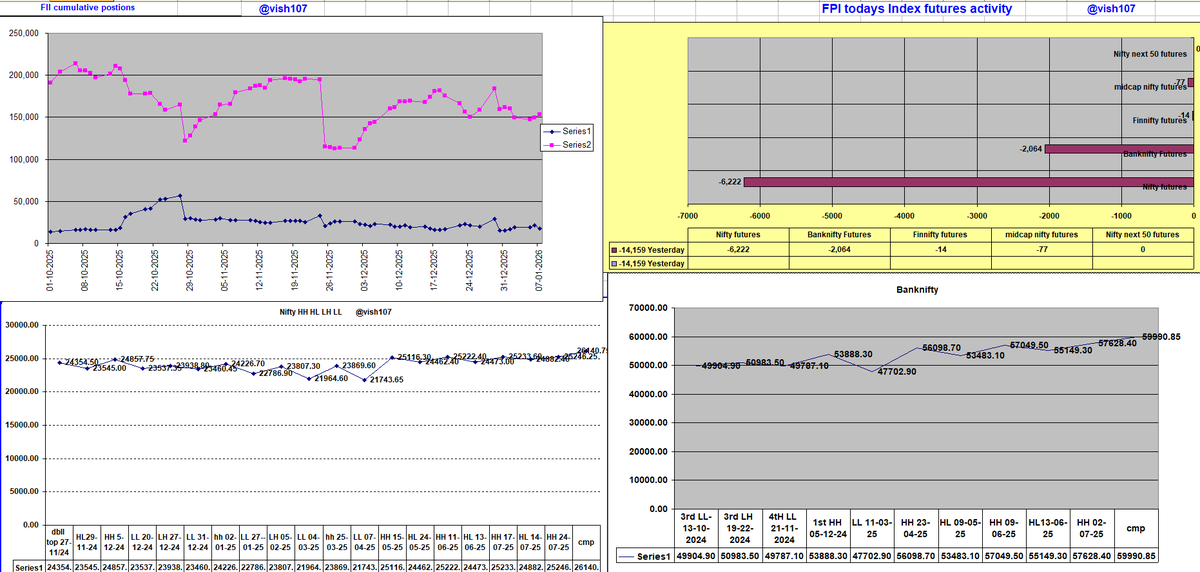
Task: Click the midcap nifty futures bar labeled -77
Action: pos(1190,83)
